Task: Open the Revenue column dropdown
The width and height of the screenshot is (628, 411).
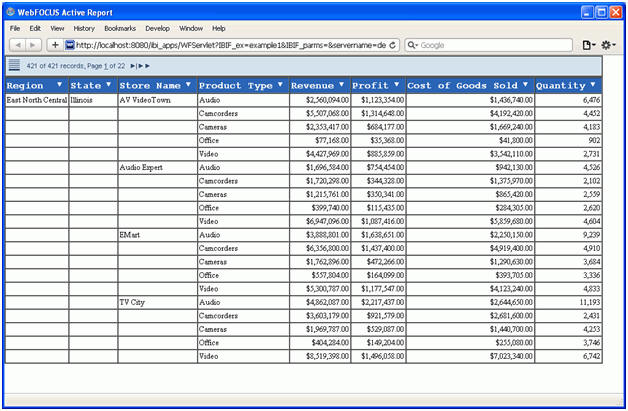Action: pyautogui.click(x=342, y=85)
